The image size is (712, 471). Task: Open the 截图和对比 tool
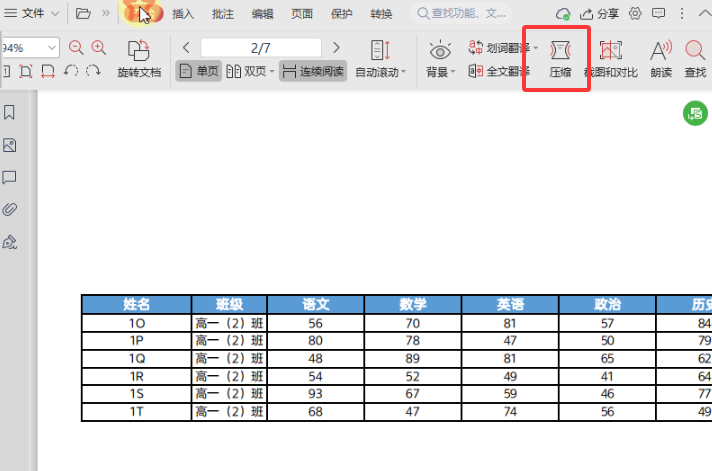click(x=611, y=59)
